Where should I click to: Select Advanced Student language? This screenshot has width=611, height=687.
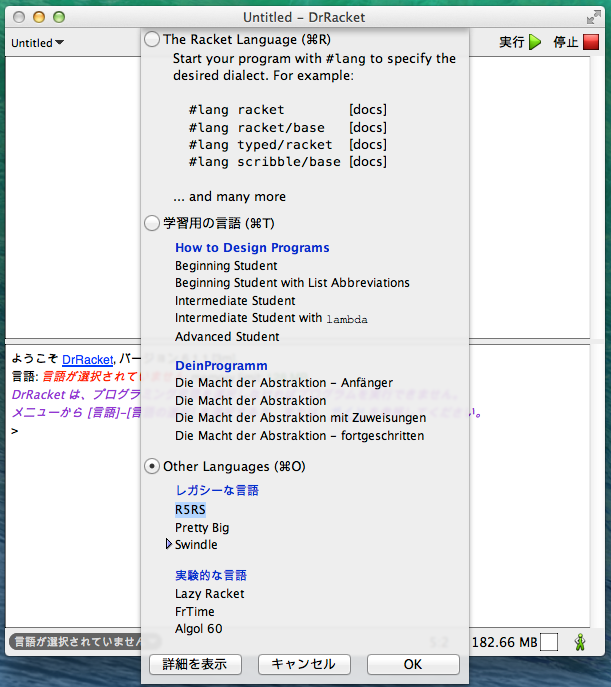(x=227, y=336)
